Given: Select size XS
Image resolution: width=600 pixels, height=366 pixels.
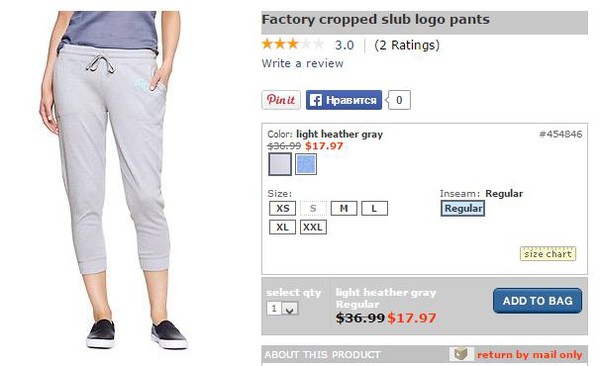Looking at the screenshot, I should pos(282,208).
